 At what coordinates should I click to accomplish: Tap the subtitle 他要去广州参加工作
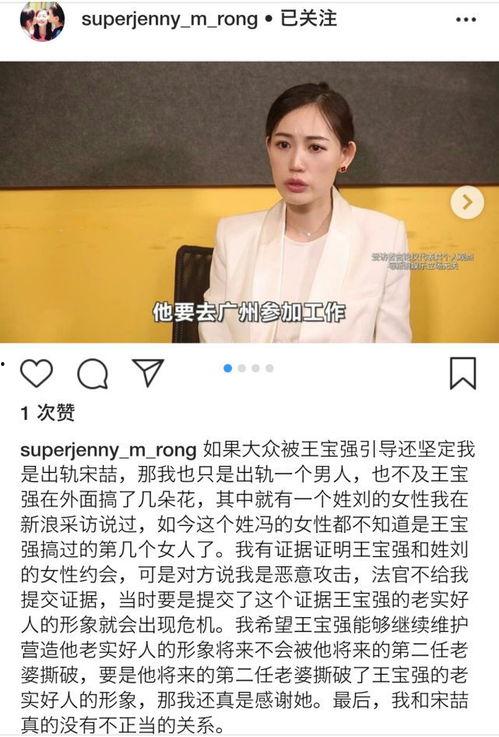(x=249, y=312)
